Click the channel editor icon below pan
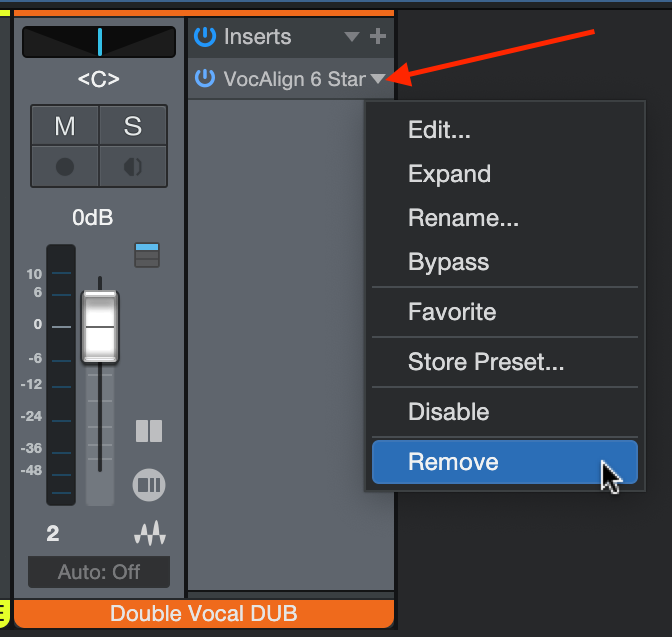This screenshot has height=637, width=672. 147,255
